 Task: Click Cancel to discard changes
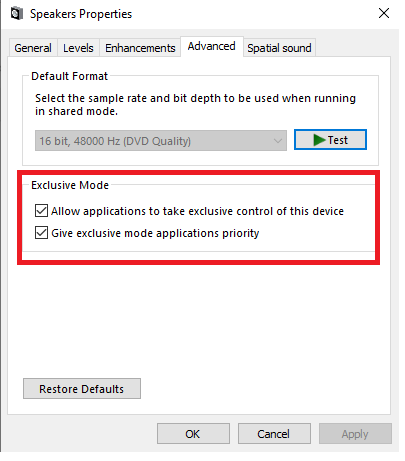(x=274, y=434)
